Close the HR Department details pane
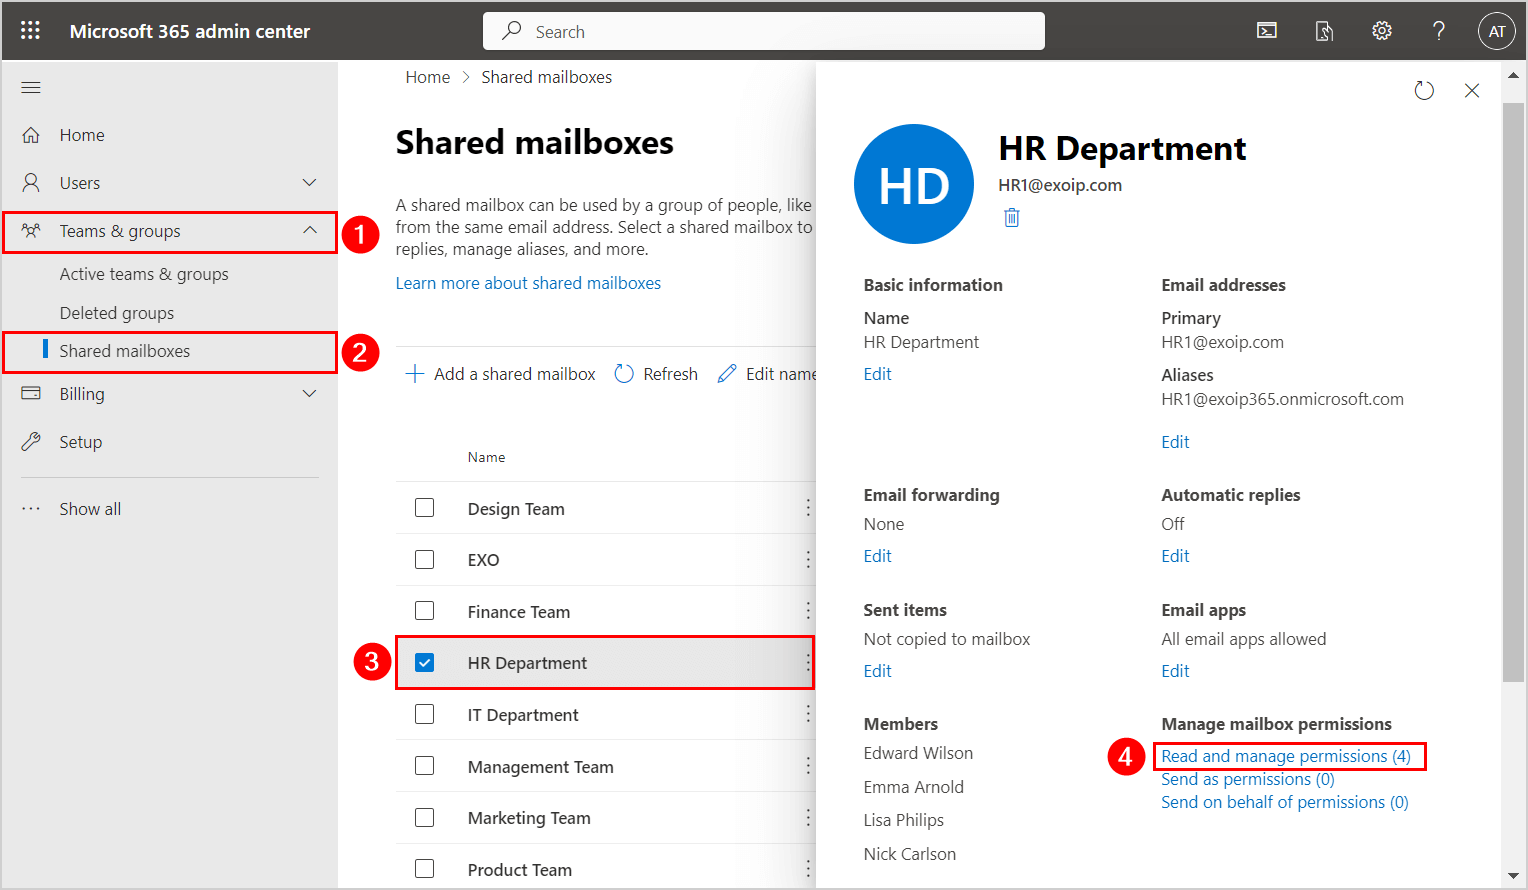This screenshot has height=890, width=1528. tap(1472, 91)
